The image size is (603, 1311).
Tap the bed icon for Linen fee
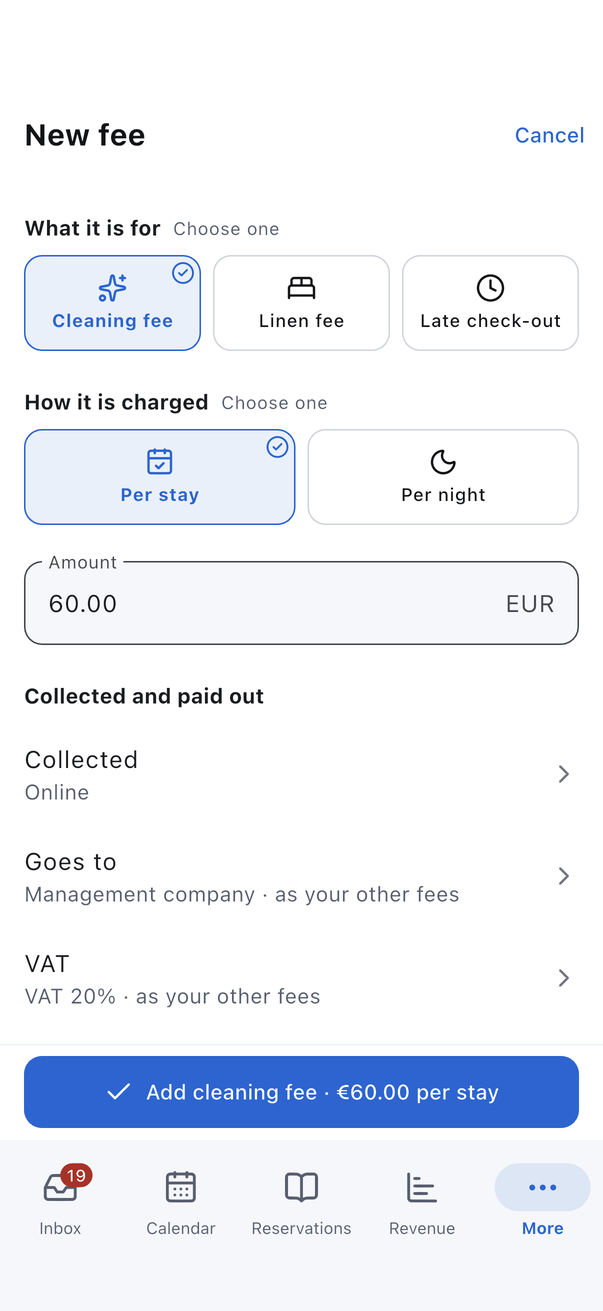(x=301, y=288)
